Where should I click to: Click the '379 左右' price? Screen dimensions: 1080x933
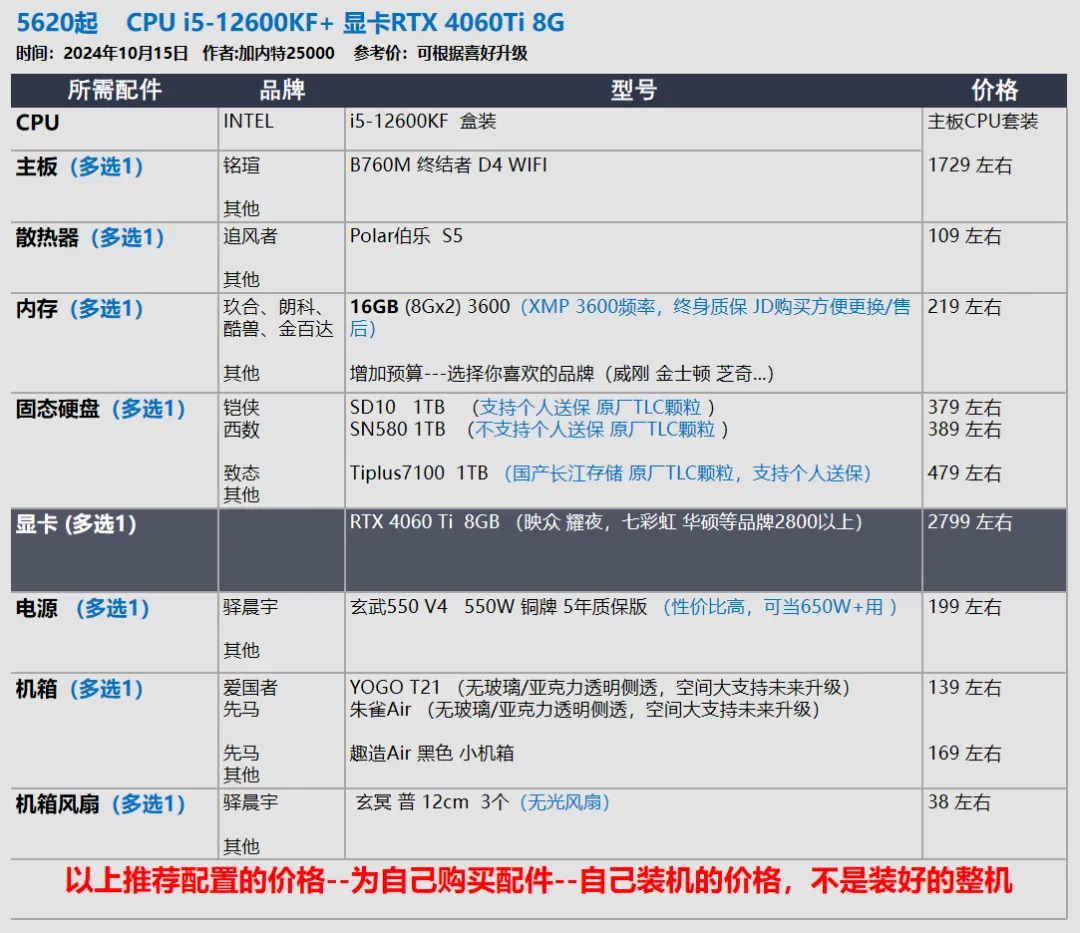964,408
